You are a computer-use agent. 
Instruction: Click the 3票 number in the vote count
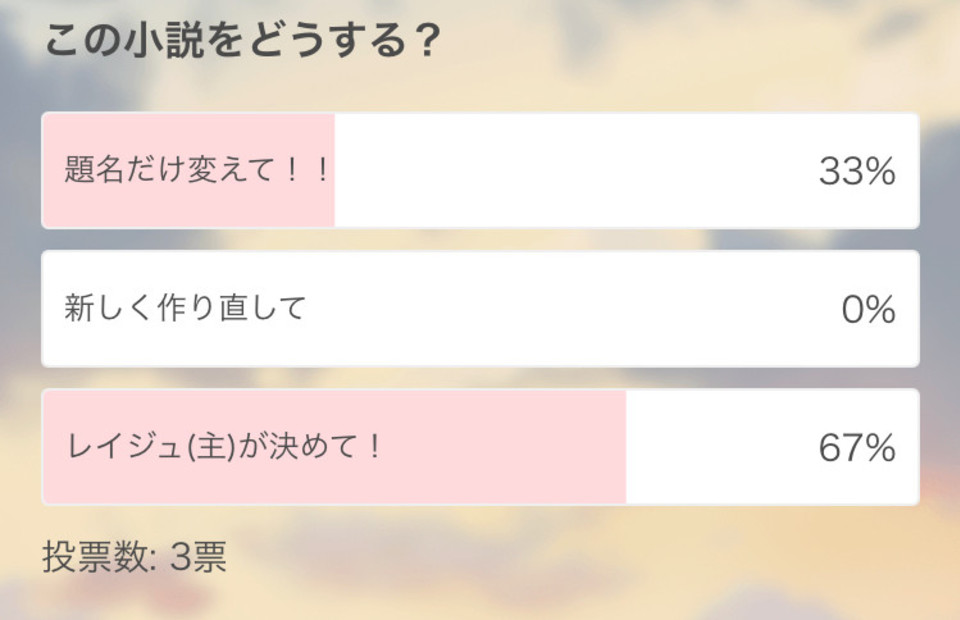[198, 556]
